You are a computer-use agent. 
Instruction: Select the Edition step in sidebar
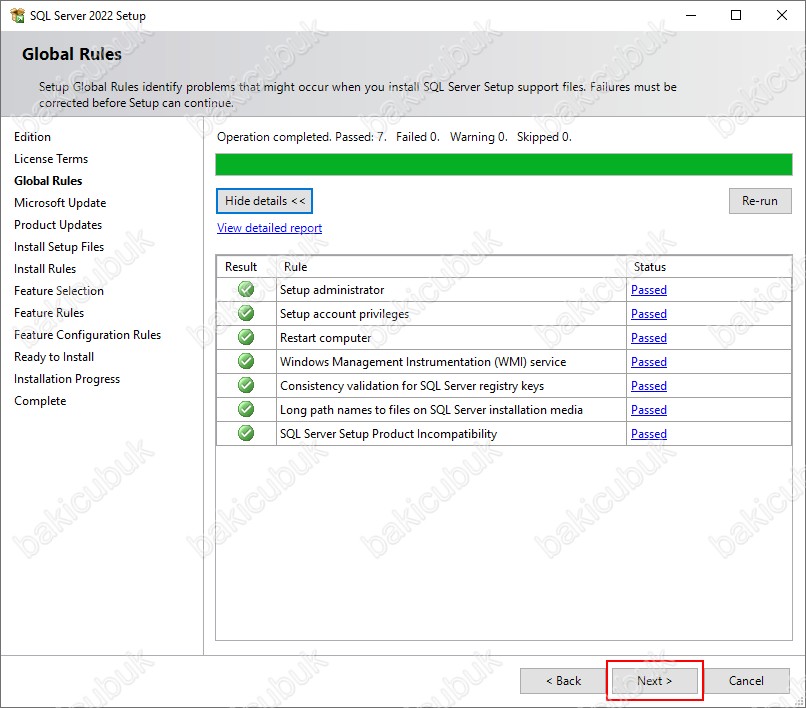pyautogui.click(x=32, y=137)
